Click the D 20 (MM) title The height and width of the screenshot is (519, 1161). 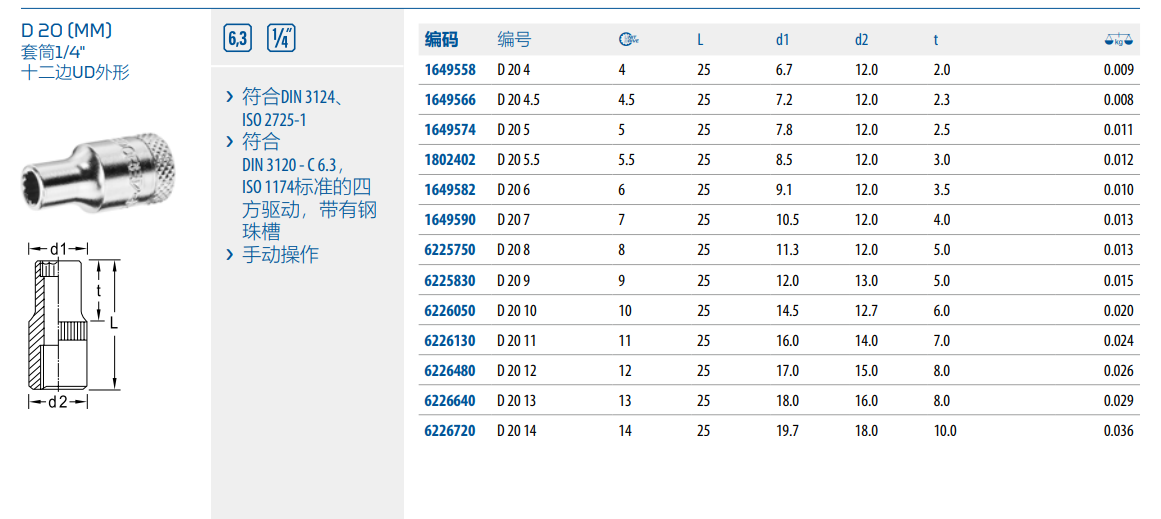(66, 31)
